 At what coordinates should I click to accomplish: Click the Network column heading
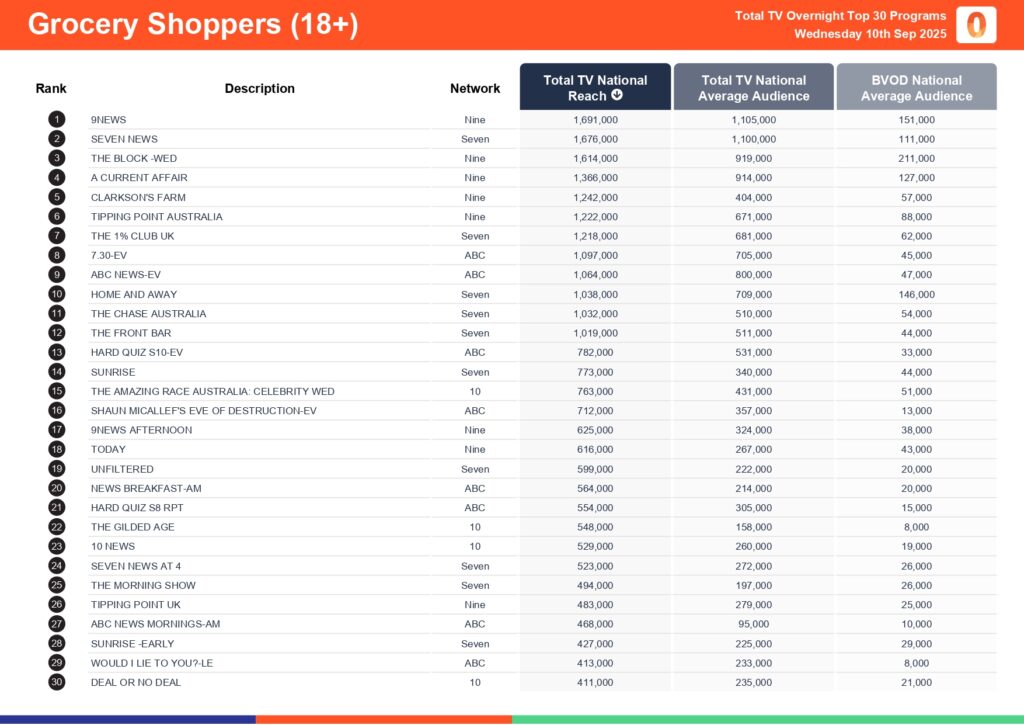coord(475,88)
